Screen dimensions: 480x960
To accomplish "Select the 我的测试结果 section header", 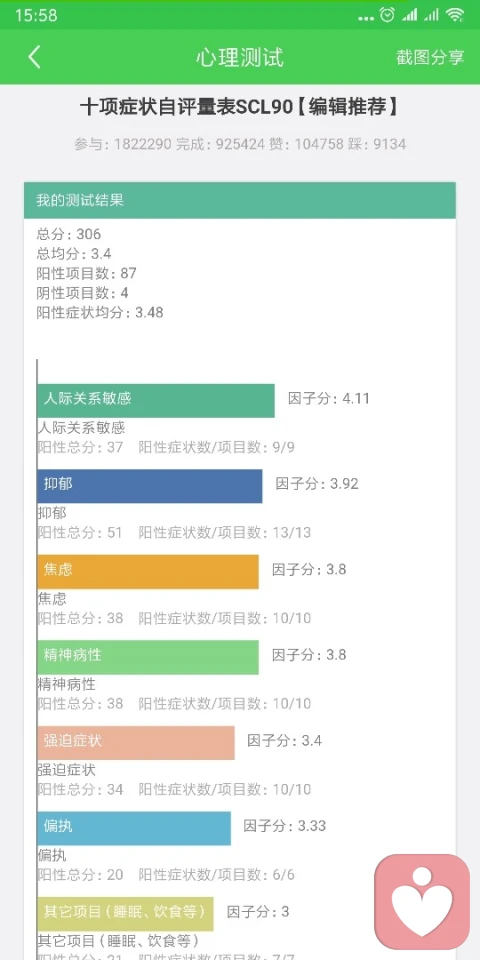I will 240,200.
